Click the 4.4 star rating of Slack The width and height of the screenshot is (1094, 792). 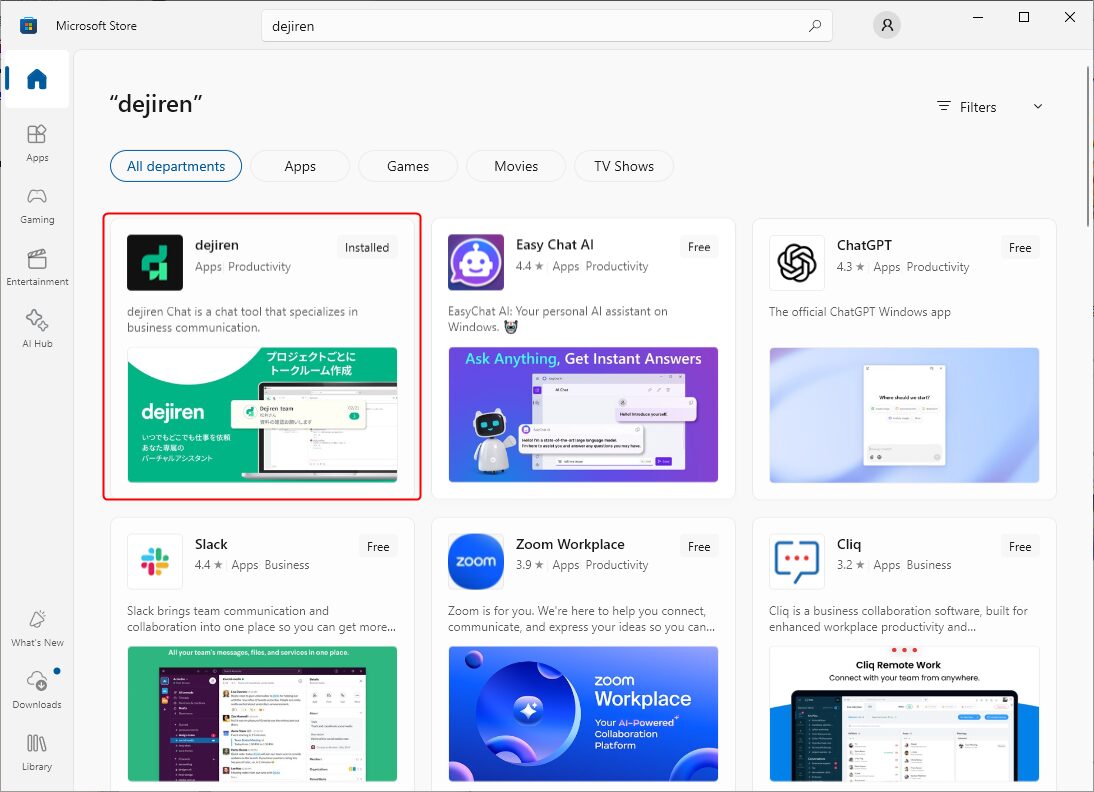coord(209,565)
